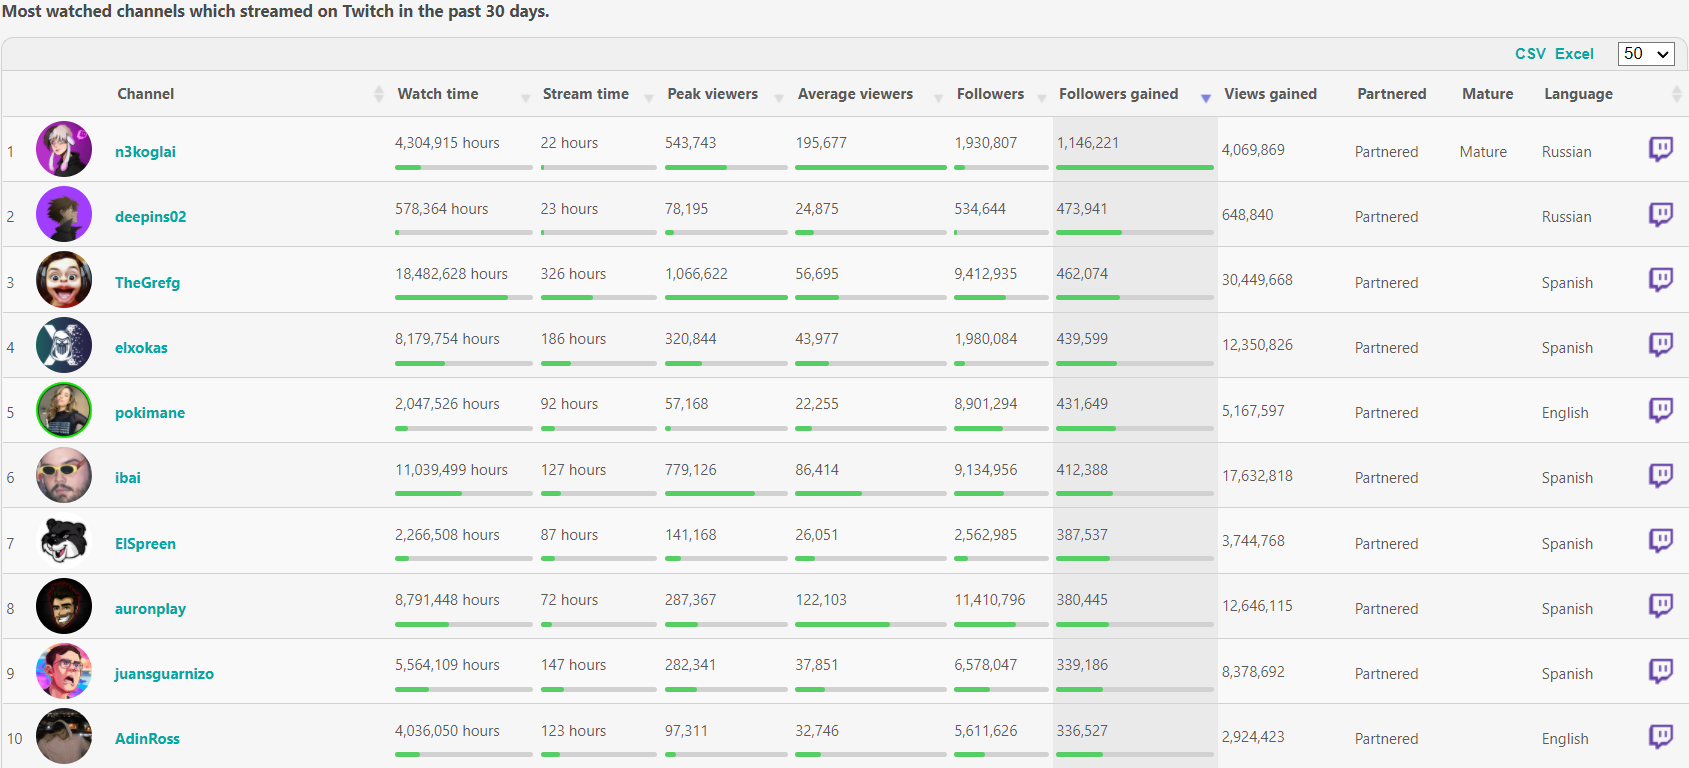This screenshot has height=768, width=1689.
Task: Sort the table by Followers column
Action: tap(990, 94)
